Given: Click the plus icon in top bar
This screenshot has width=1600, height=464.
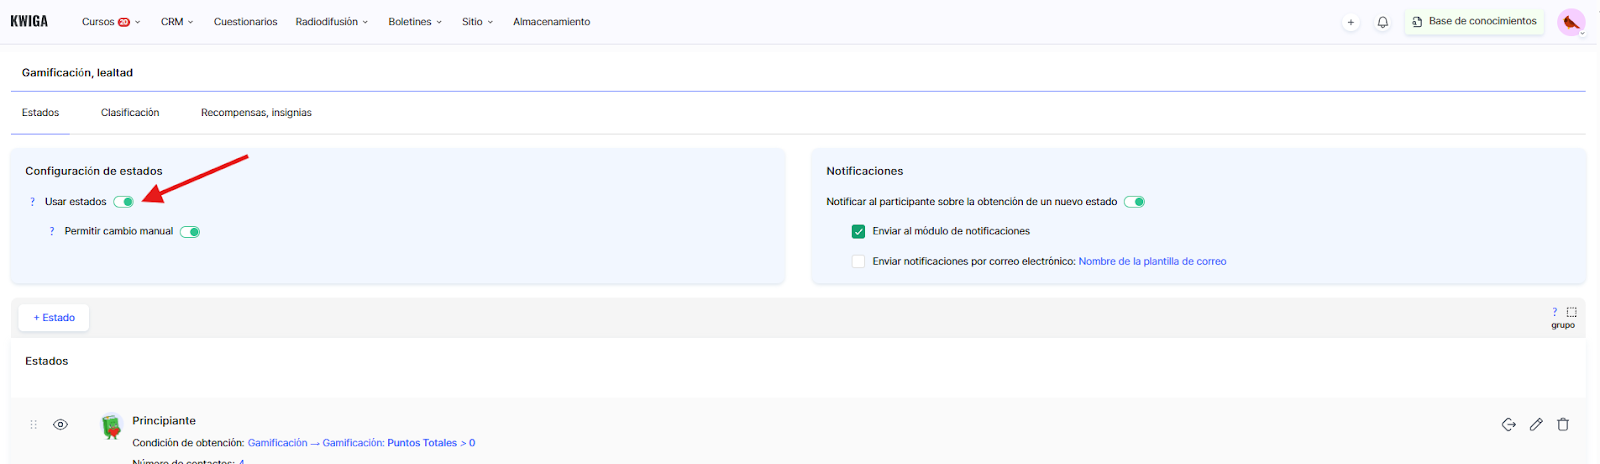Looking at the screenshot, I should coord(1350,22).
